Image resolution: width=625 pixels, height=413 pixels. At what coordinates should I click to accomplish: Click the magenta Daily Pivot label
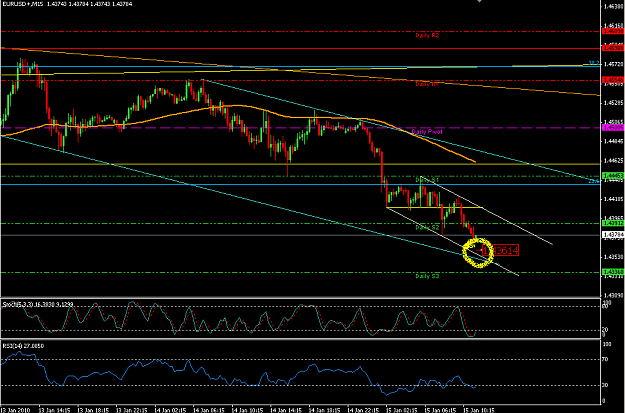(427, 132)
